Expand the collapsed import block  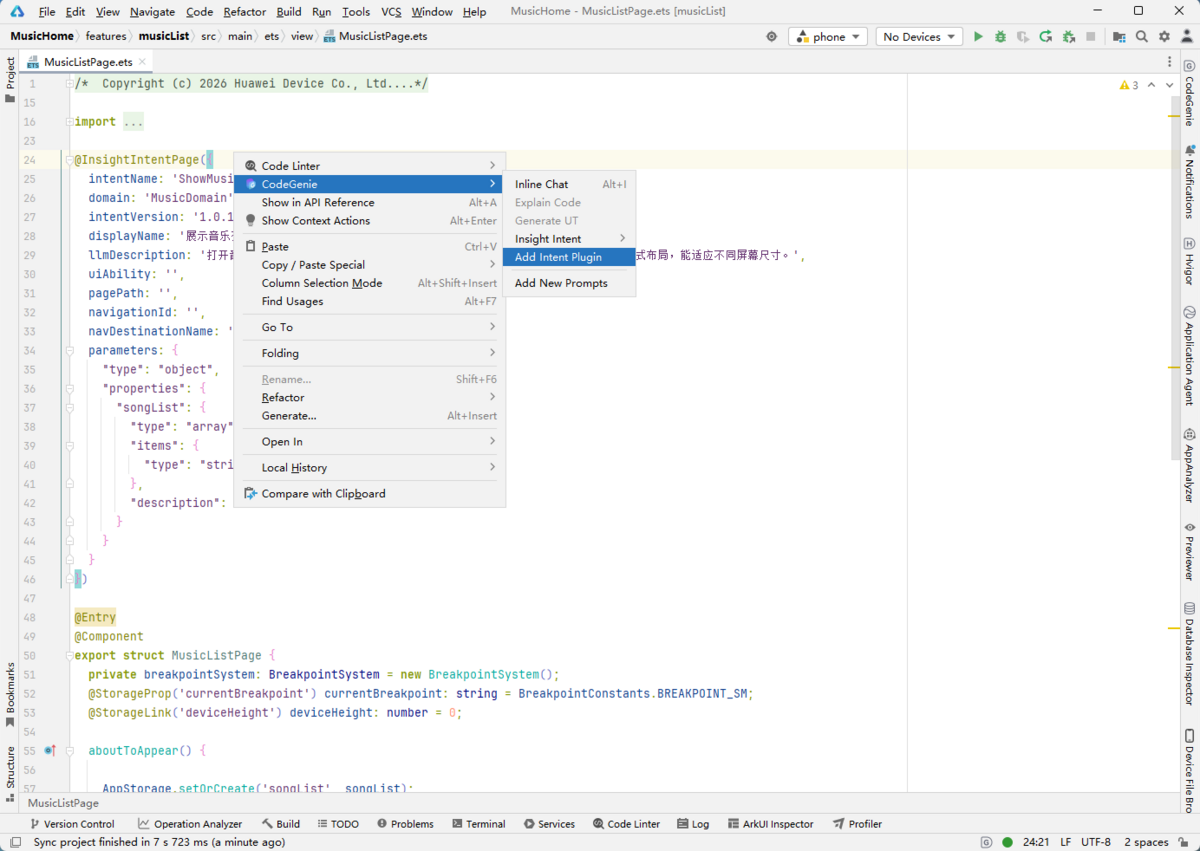click(x=133, y=122)
